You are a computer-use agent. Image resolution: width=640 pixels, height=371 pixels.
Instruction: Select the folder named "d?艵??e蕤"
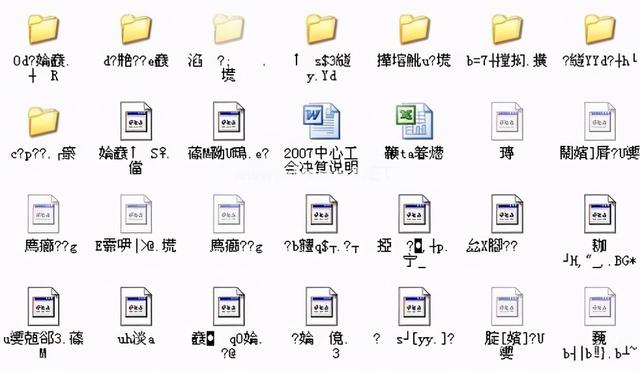pyautogui.click(x=136, y=30)
